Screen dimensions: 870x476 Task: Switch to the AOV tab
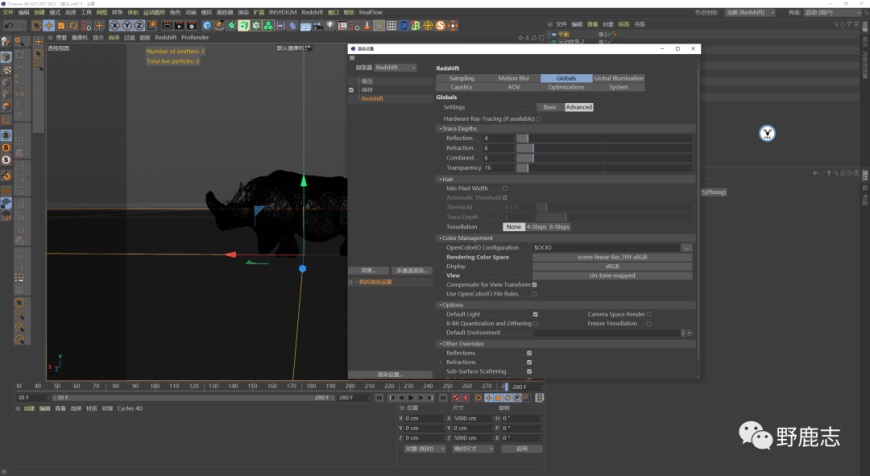[x=514, y=87]
